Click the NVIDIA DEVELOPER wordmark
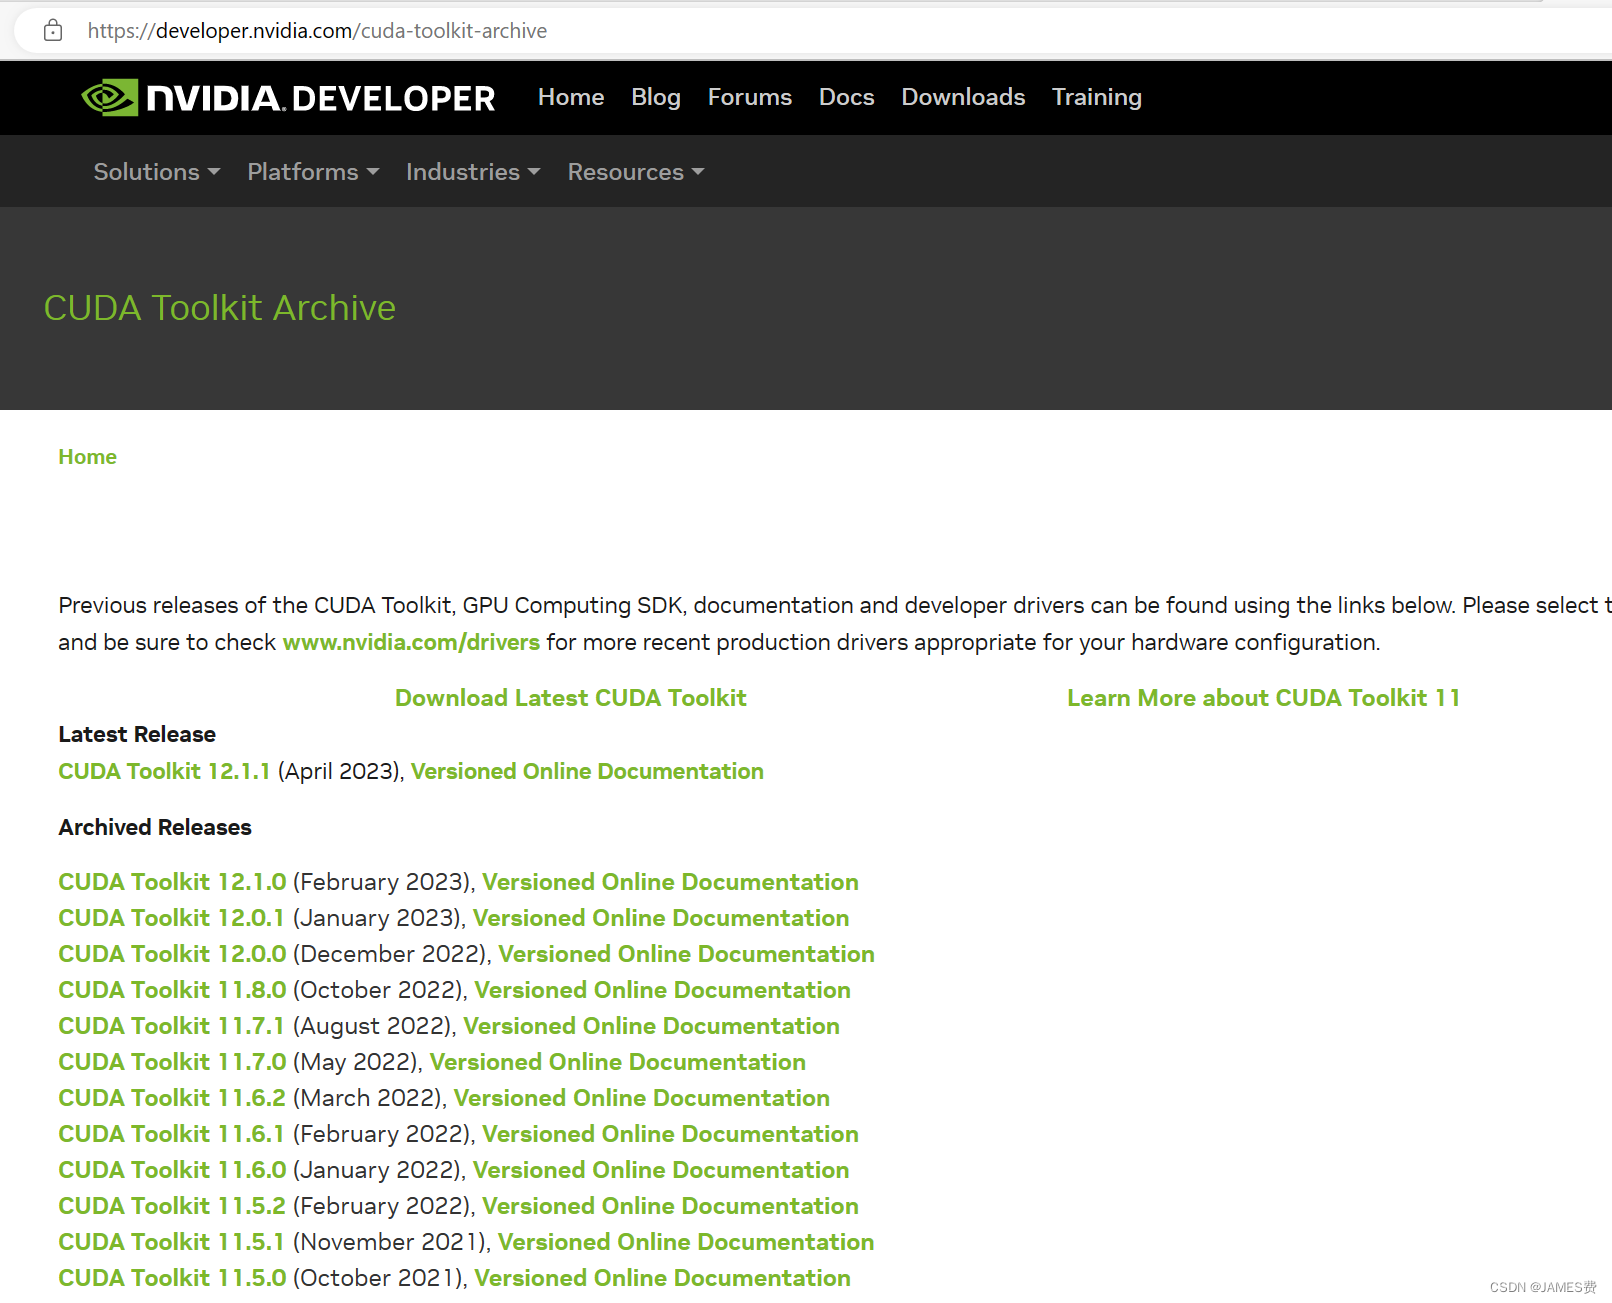The height and width of the screenshot is (1303, 1612). point(321,98)
